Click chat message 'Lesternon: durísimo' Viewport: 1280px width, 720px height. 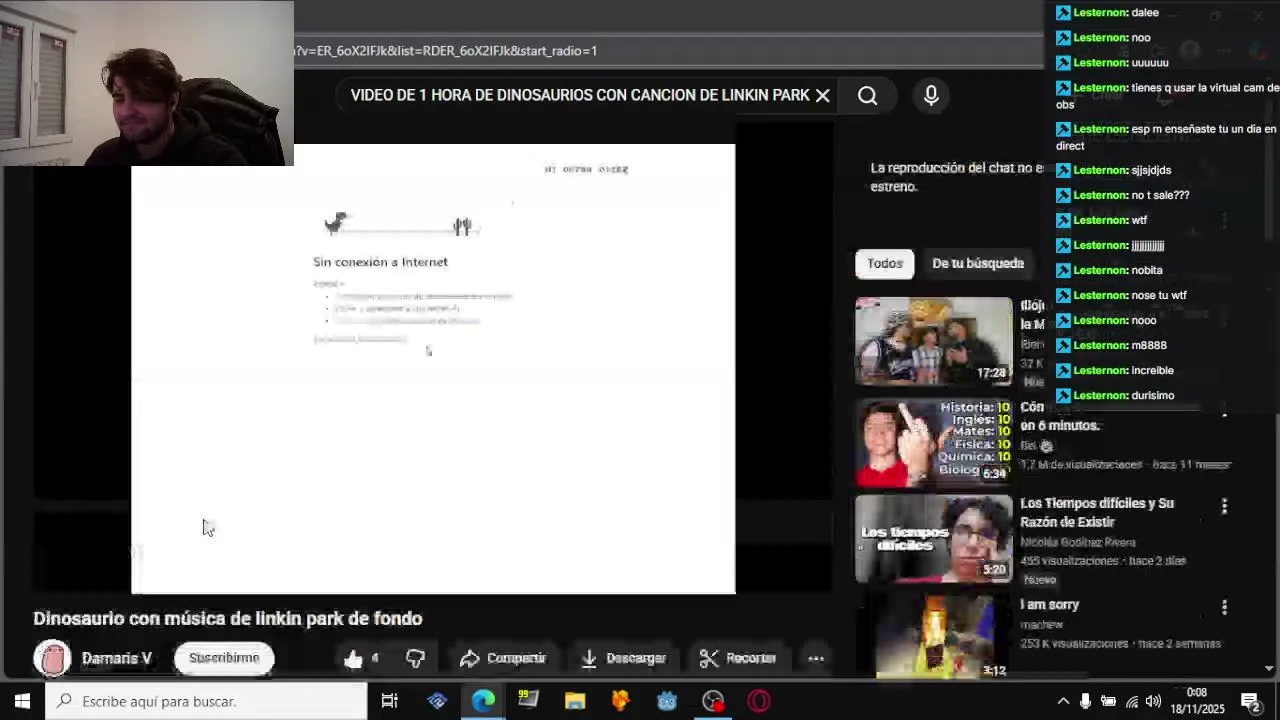click(1115, 395)
